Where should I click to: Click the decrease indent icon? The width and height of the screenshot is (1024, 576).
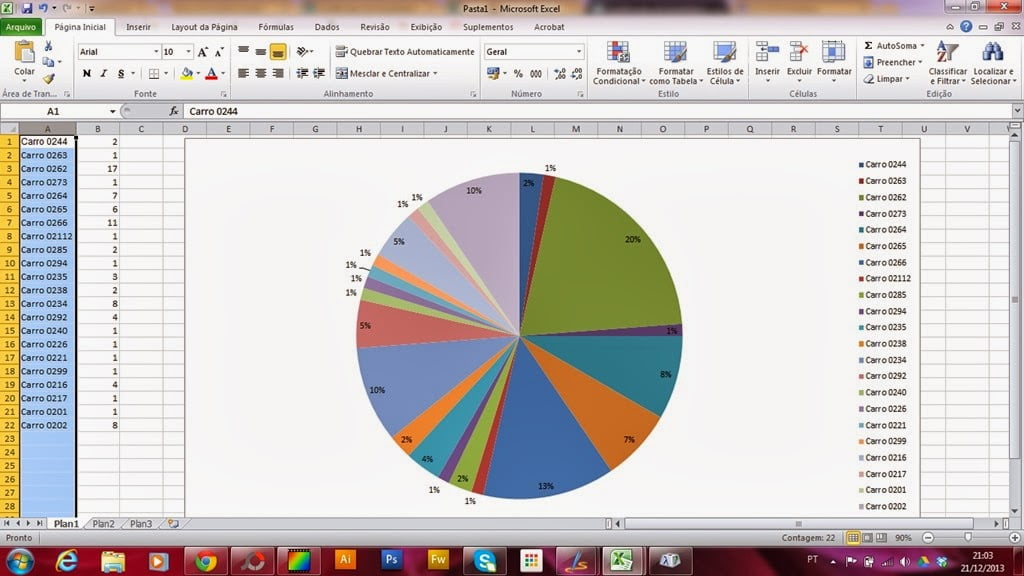click(302, 73)
